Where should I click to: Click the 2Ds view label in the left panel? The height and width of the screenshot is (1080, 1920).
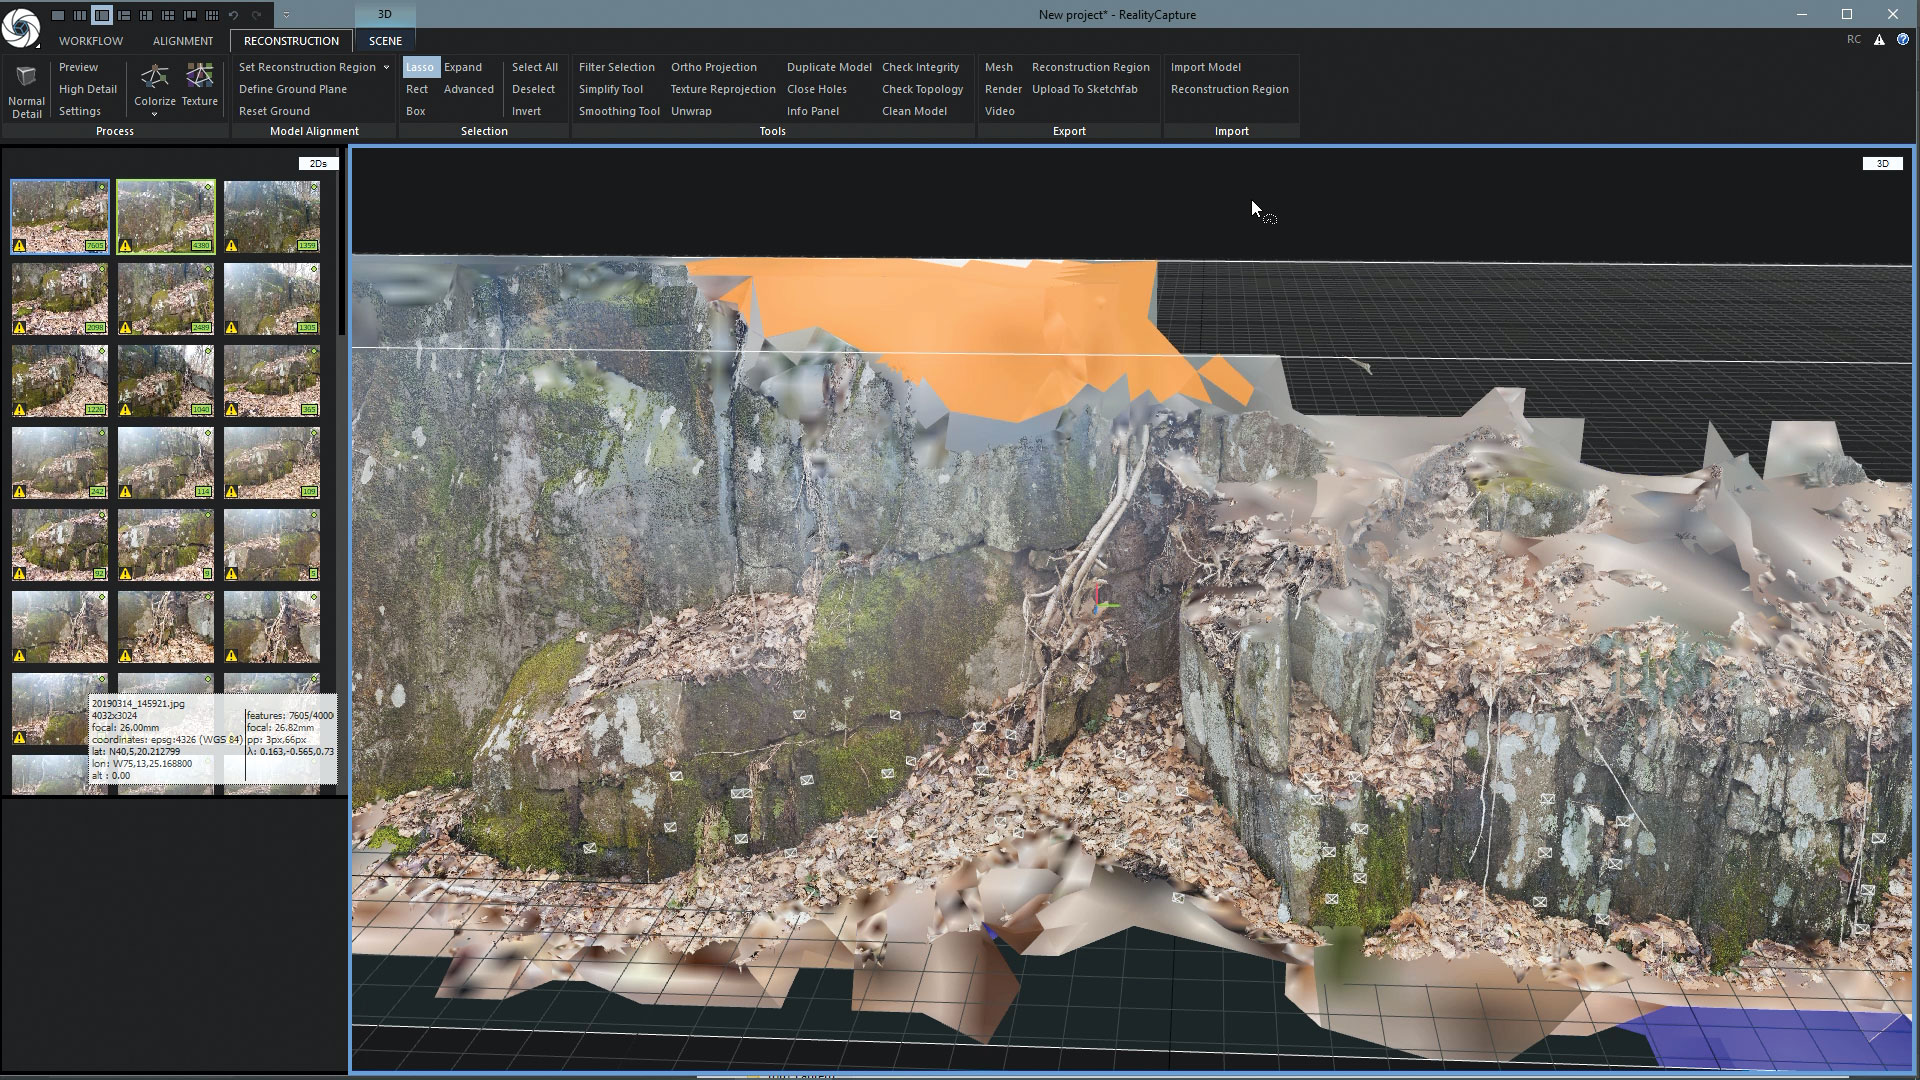(x=318, y=163)
